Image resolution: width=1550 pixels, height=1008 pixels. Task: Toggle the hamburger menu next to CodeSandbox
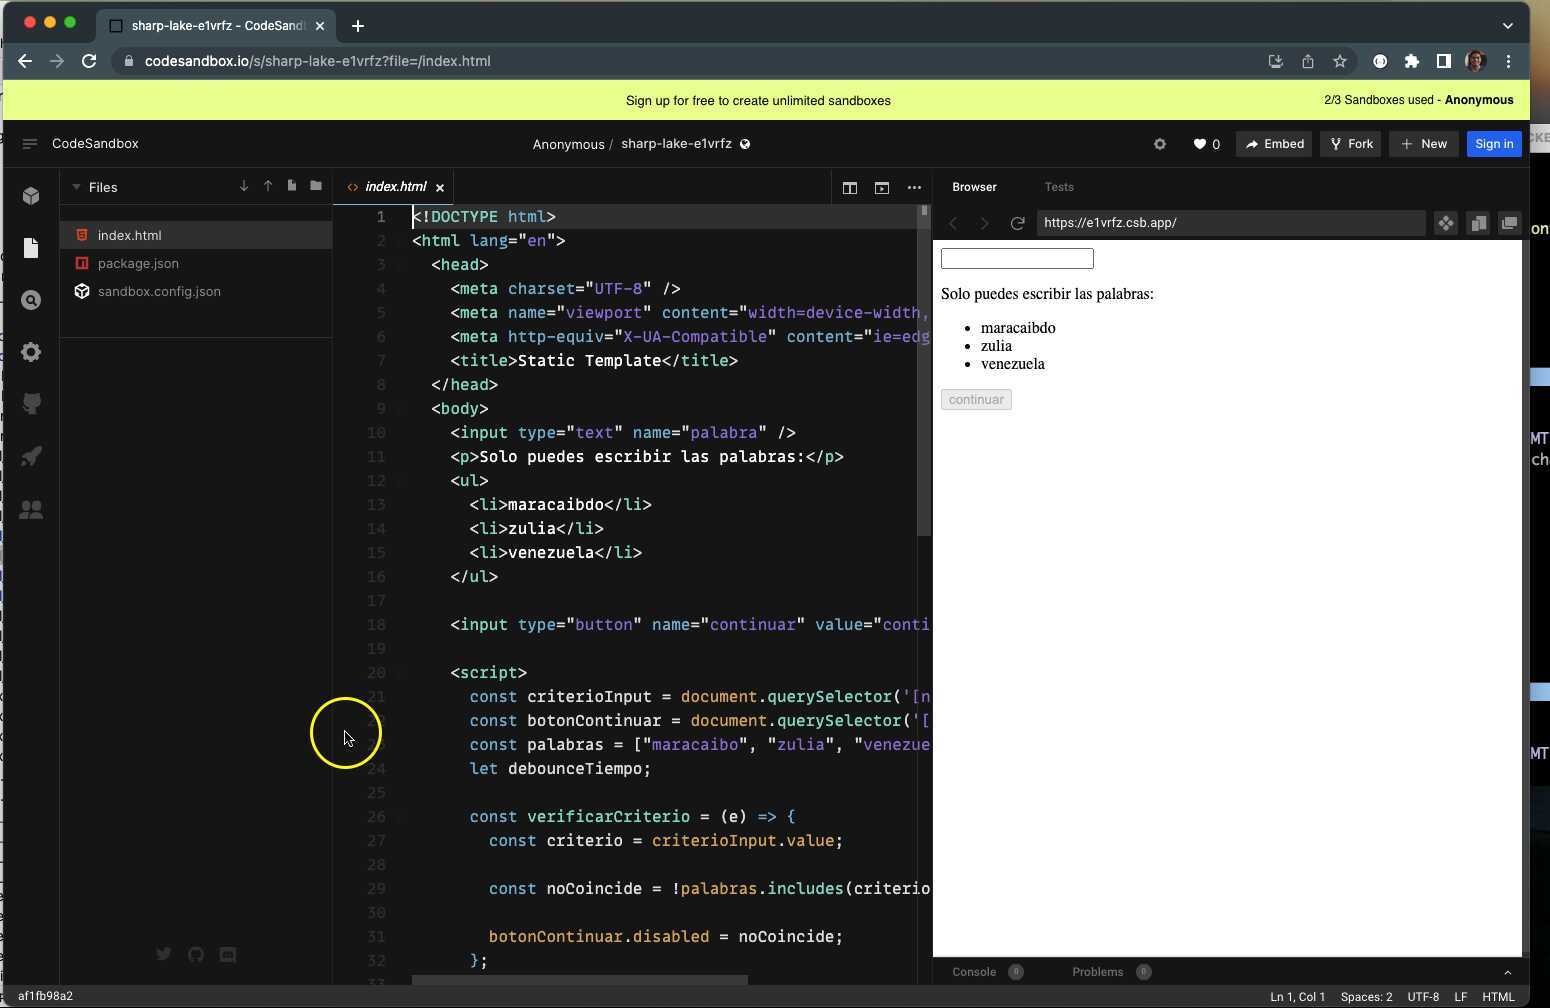coord(30,144)
